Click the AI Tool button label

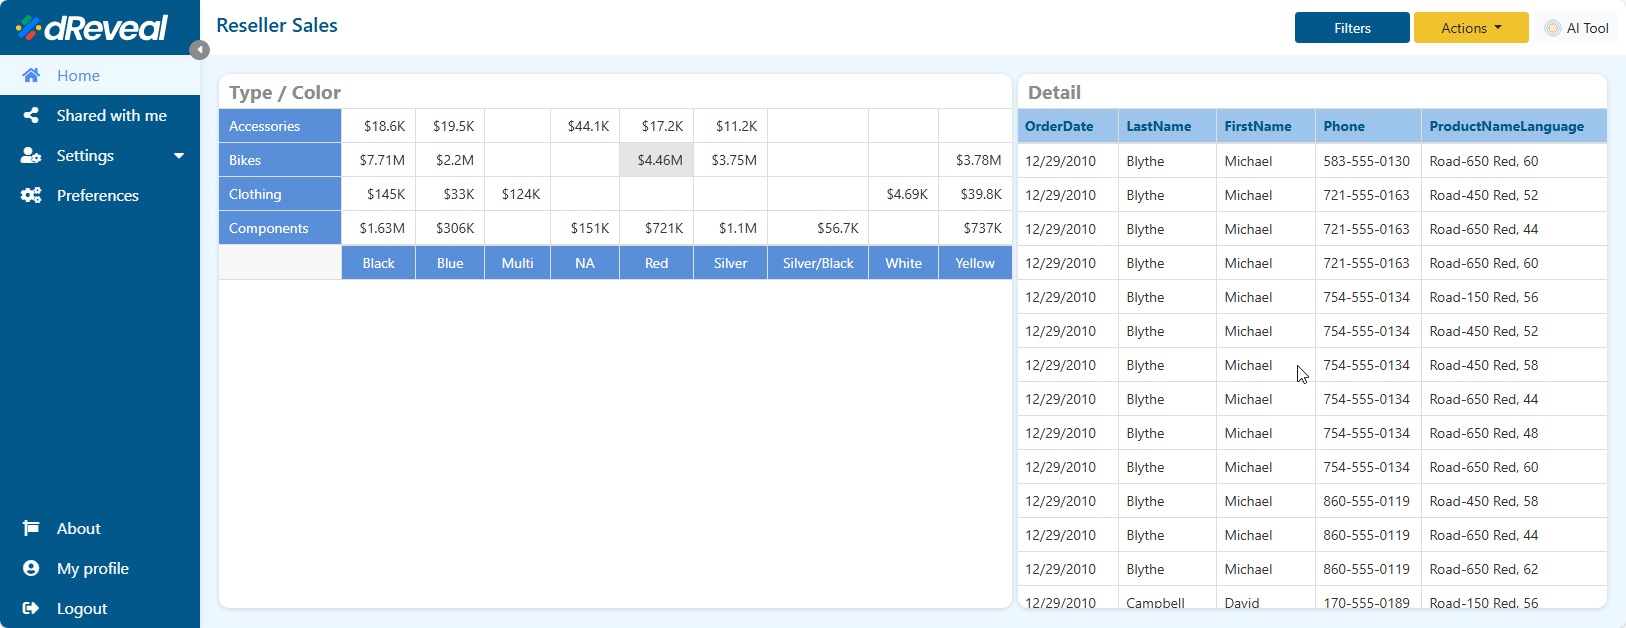1587,28
